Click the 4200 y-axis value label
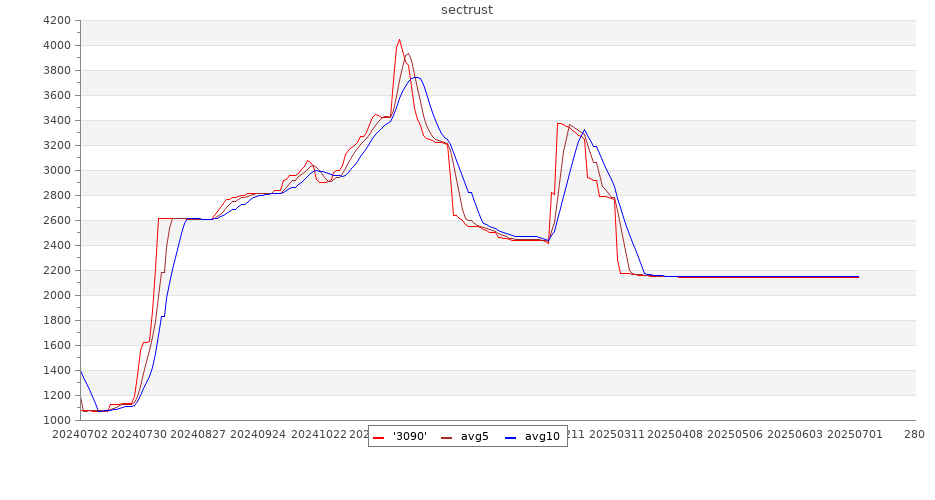935x500 pixels. (x=57, y=20)
